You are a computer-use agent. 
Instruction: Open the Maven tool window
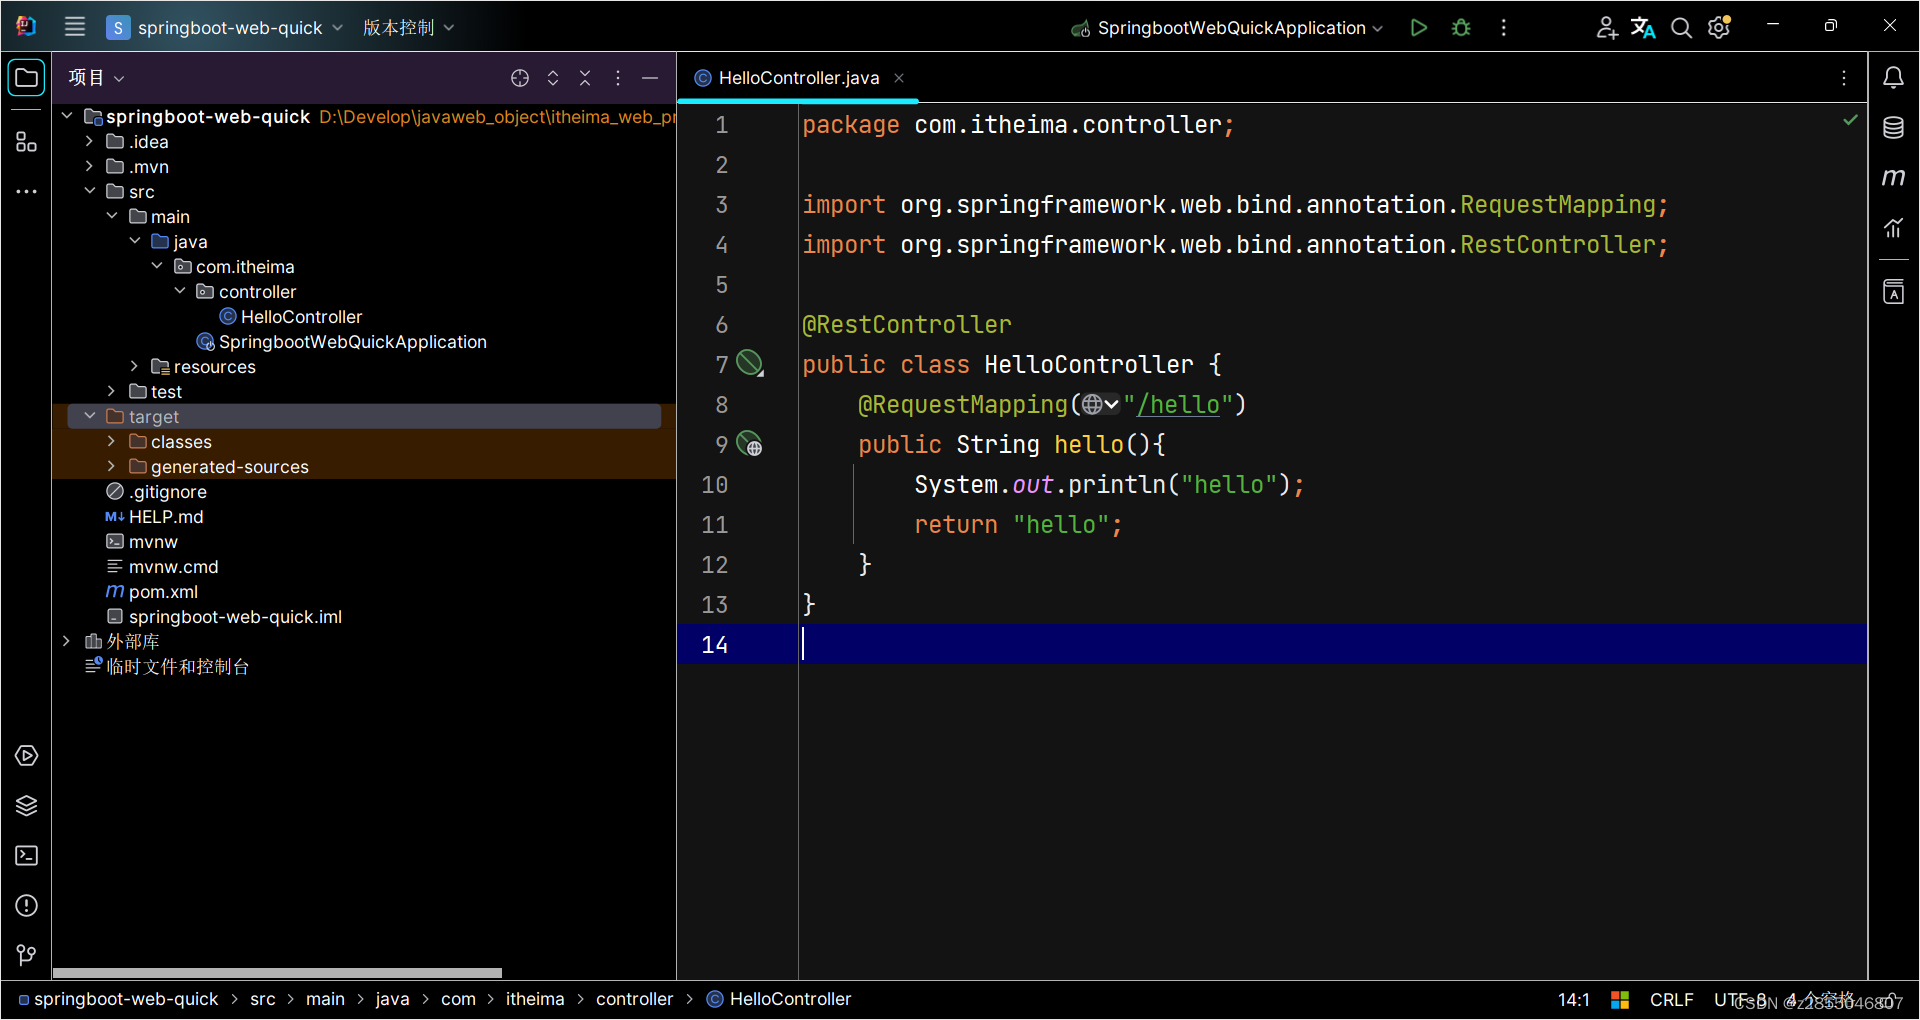[x=1894, y=178]
